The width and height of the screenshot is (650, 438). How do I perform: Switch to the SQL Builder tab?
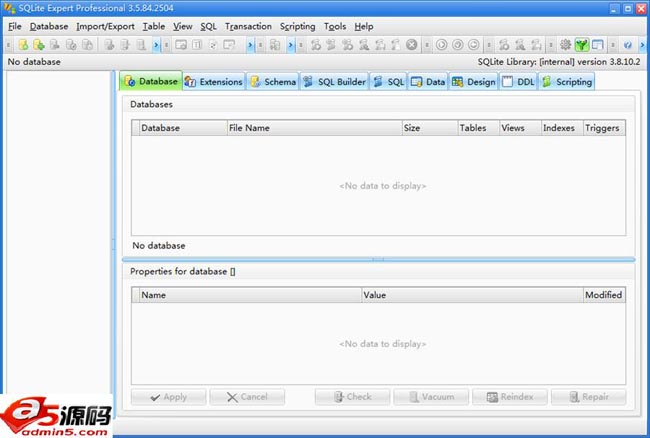335,82
